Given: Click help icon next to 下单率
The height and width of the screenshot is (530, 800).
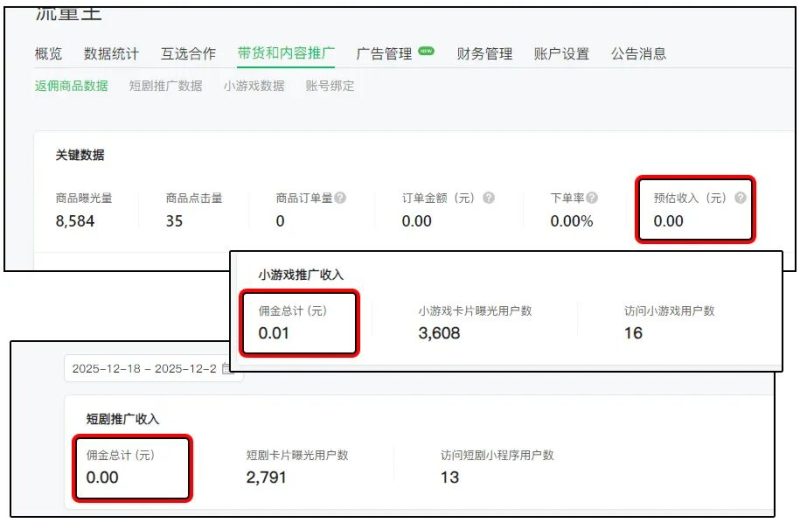Looking at the screenshot, I should 592,197.
